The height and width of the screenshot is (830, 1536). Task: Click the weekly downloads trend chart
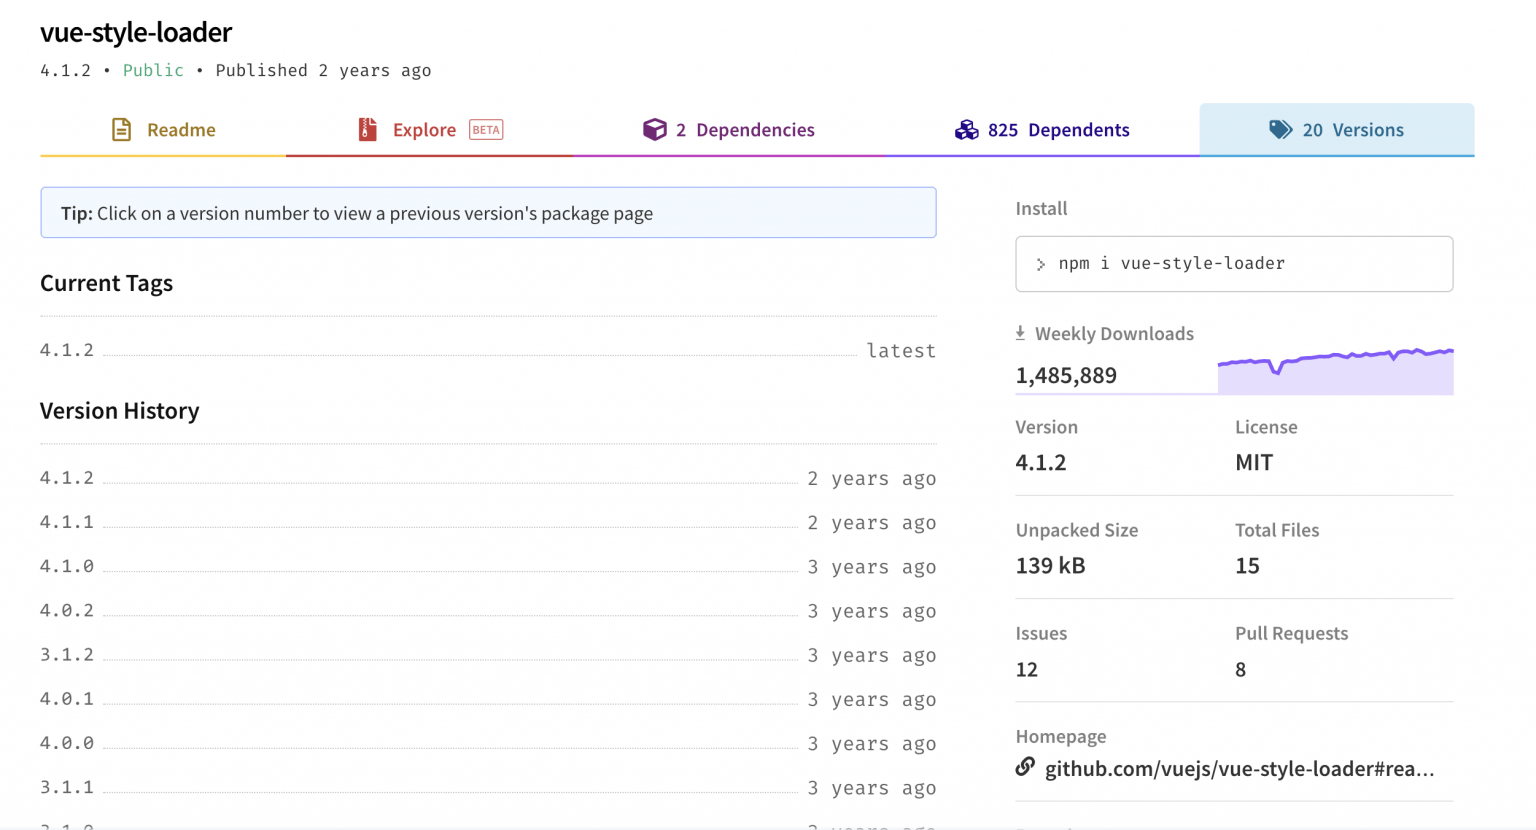pyautogui.click(x=1335, y=370)
